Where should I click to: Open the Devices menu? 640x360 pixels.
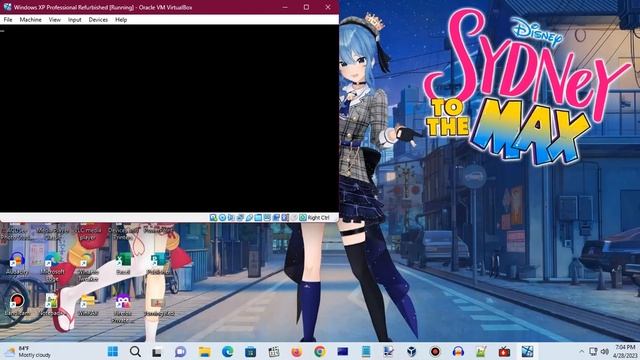pos(98,20)
